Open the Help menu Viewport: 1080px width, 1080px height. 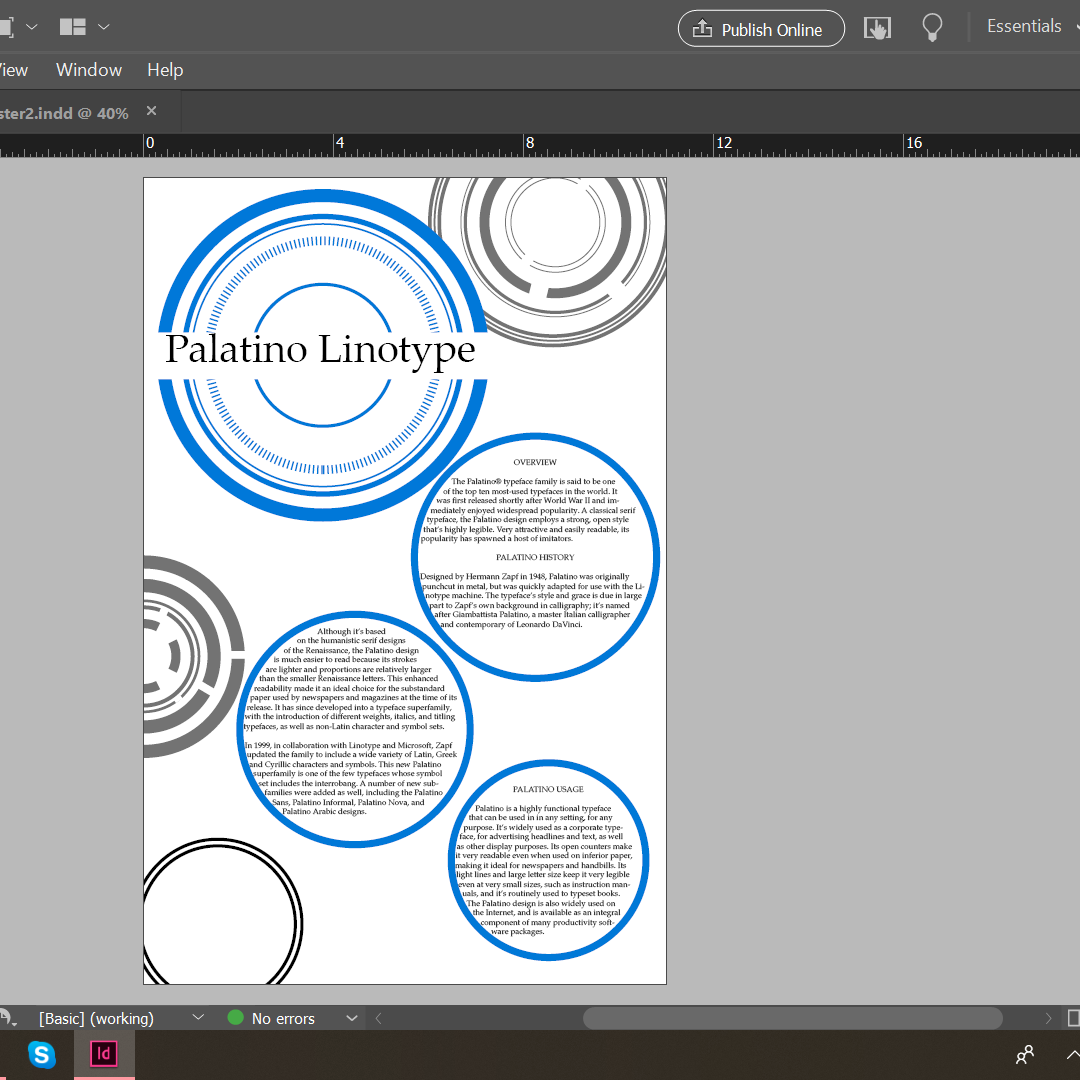(165, 70)
